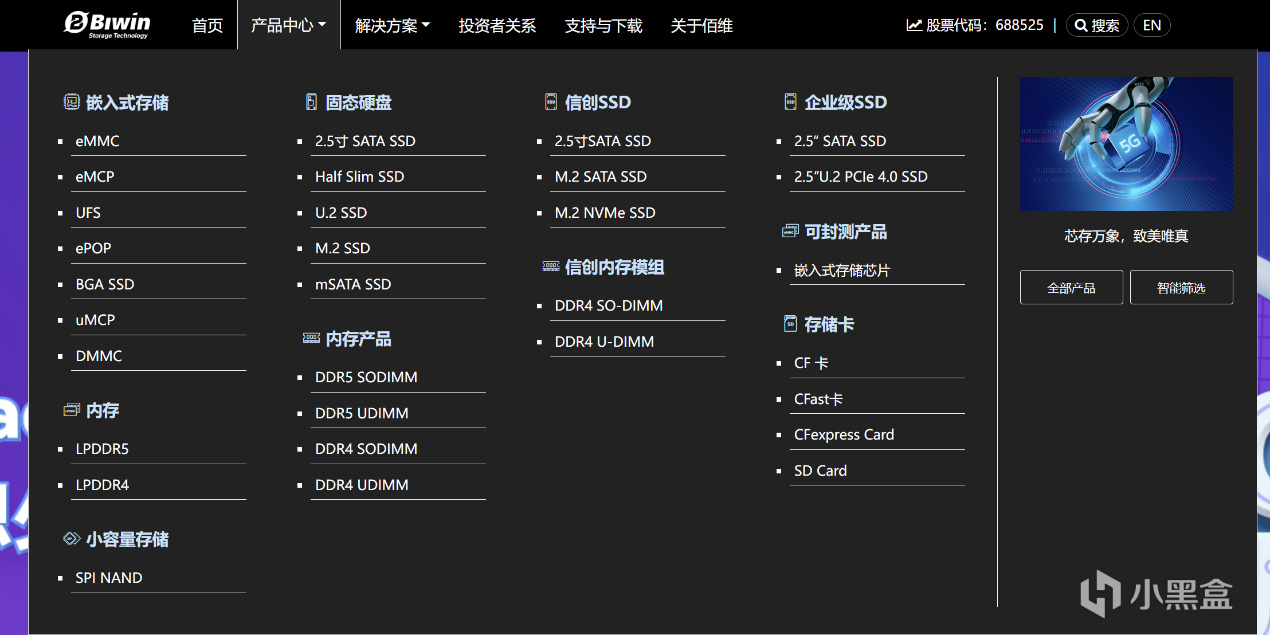
Task: Click the 搜索 button
Action: click(1097, 25)
